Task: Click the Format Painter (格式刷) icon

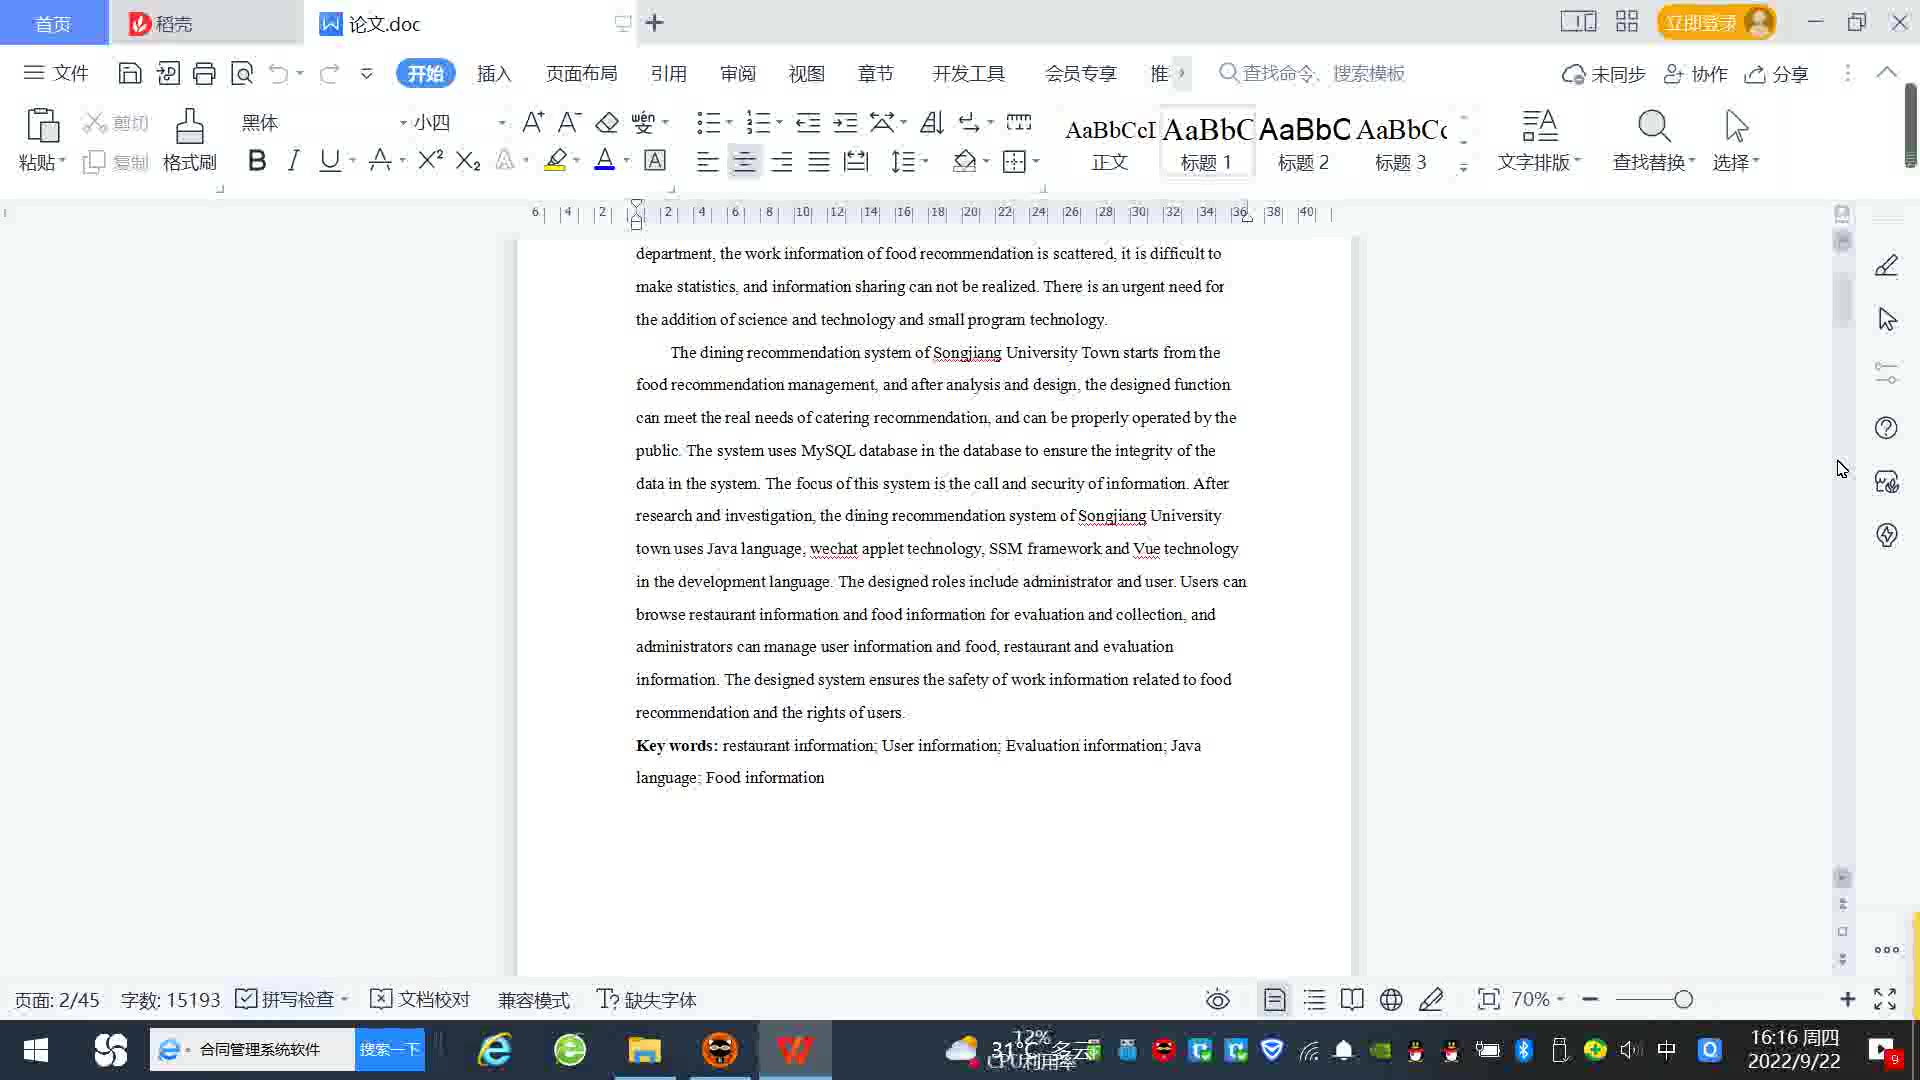Action: (x=189, y=139)
